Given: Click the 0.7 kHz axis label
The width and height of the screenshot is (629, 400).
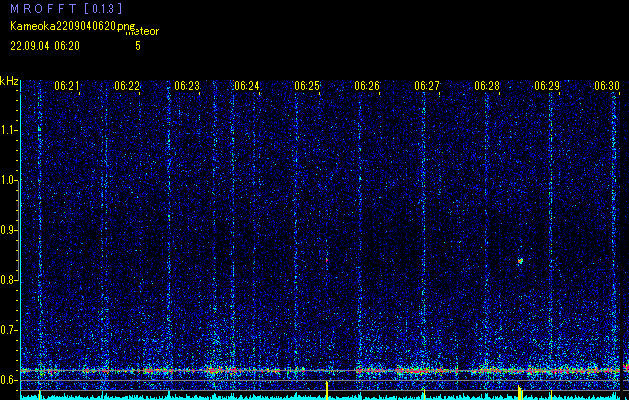Looking at the screenshot, I should pos(9,330).
